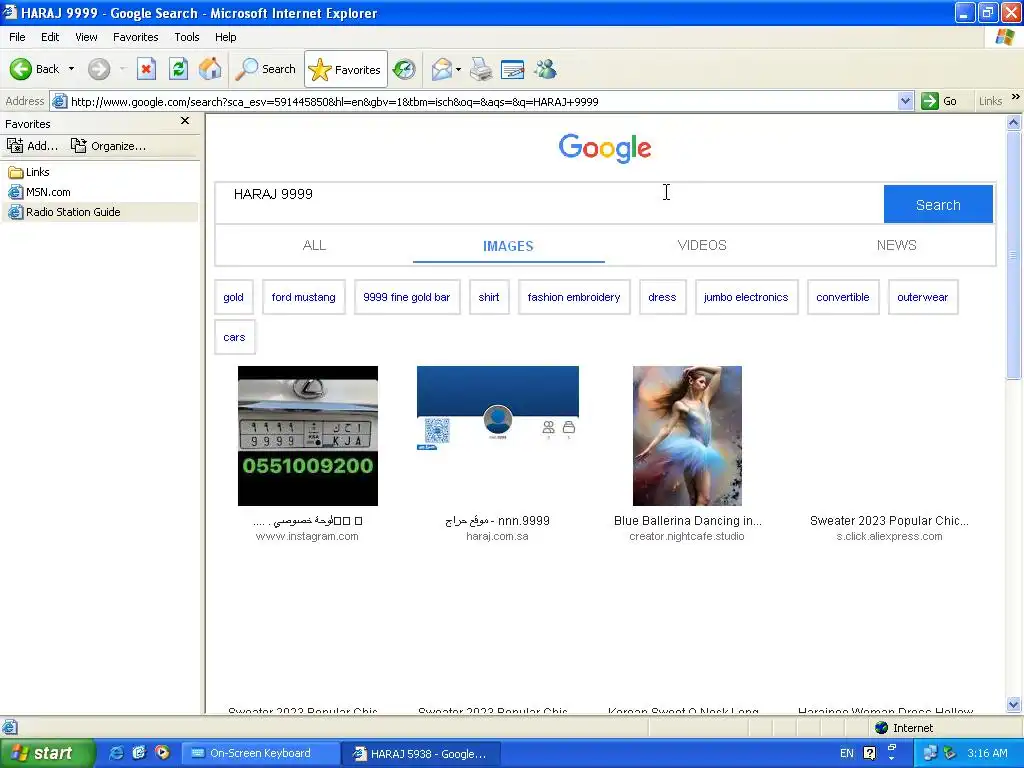Switch to the ALL results tab

pyautogui.click(x=314, y=246)
